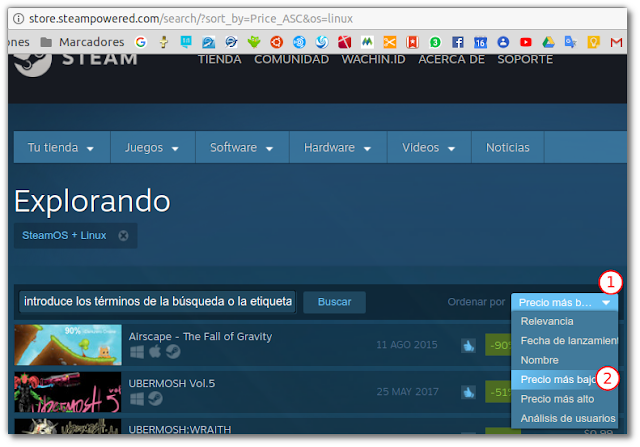
Task: Click Airscape -90% discount badge
Action: [x=498, y=345]
